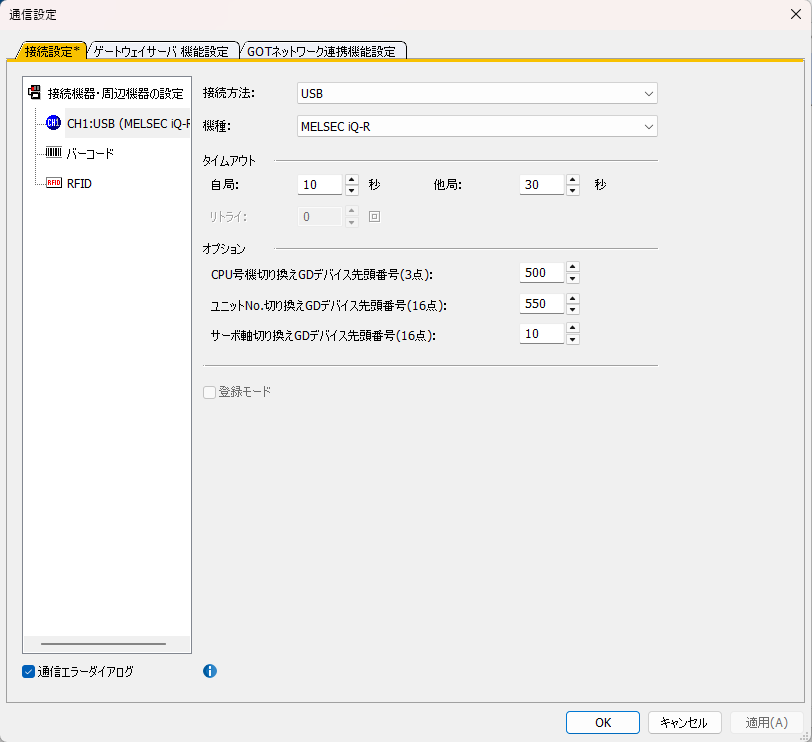The height and width of the screenshot is (742, 812).
Task: Click the barcode icon in tree
Action: pos(53,153)
